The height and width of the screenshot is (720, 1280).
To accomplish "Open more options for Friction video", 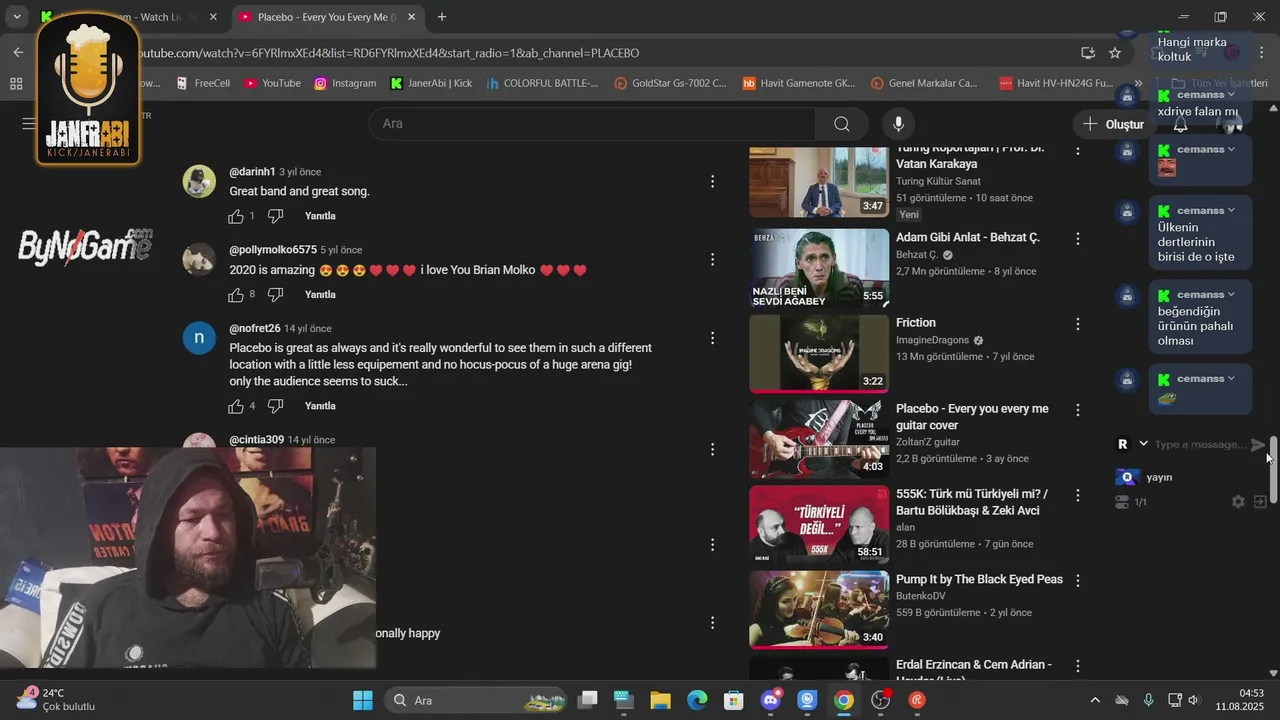I will pyautogui.click(x=1078, y=324).
